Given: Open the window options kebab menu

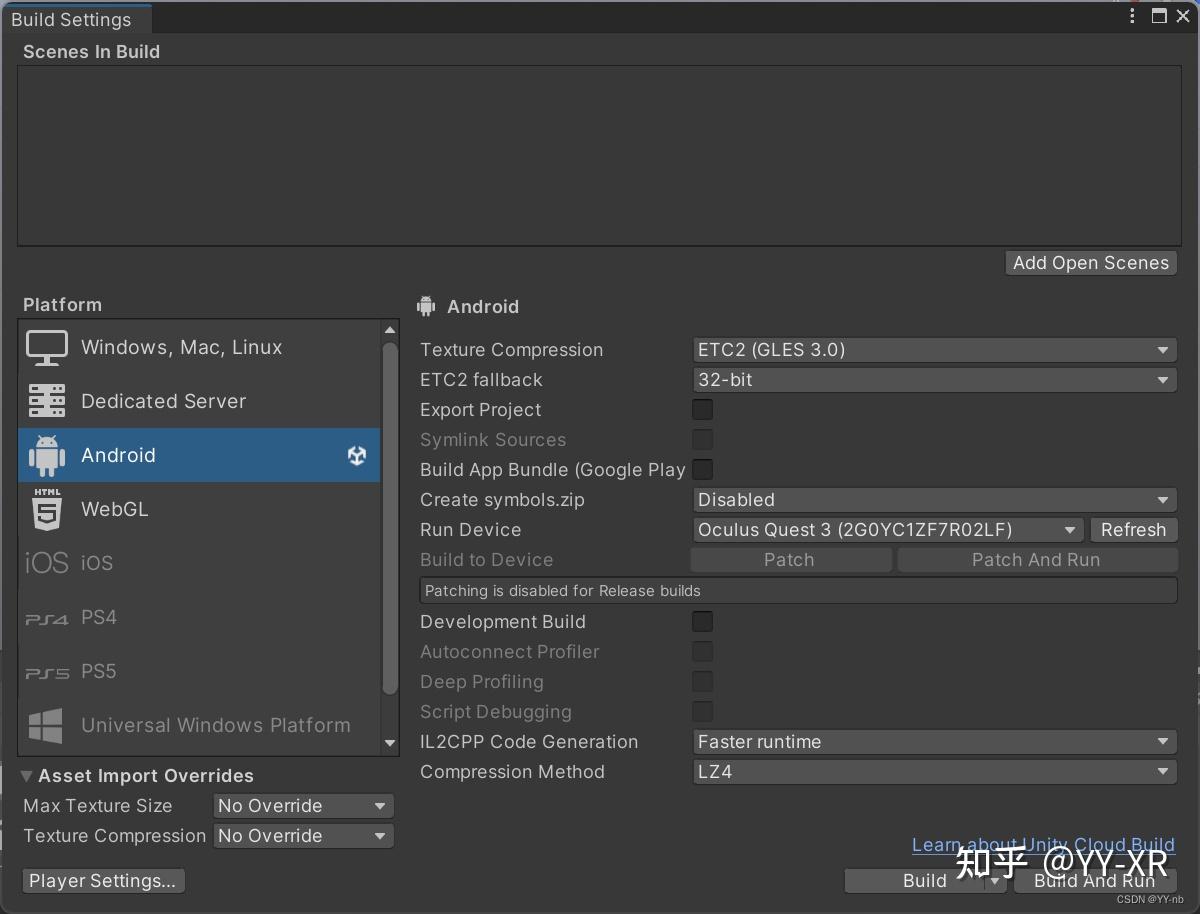Looking at the screenshot, I should coord(1131,16).
